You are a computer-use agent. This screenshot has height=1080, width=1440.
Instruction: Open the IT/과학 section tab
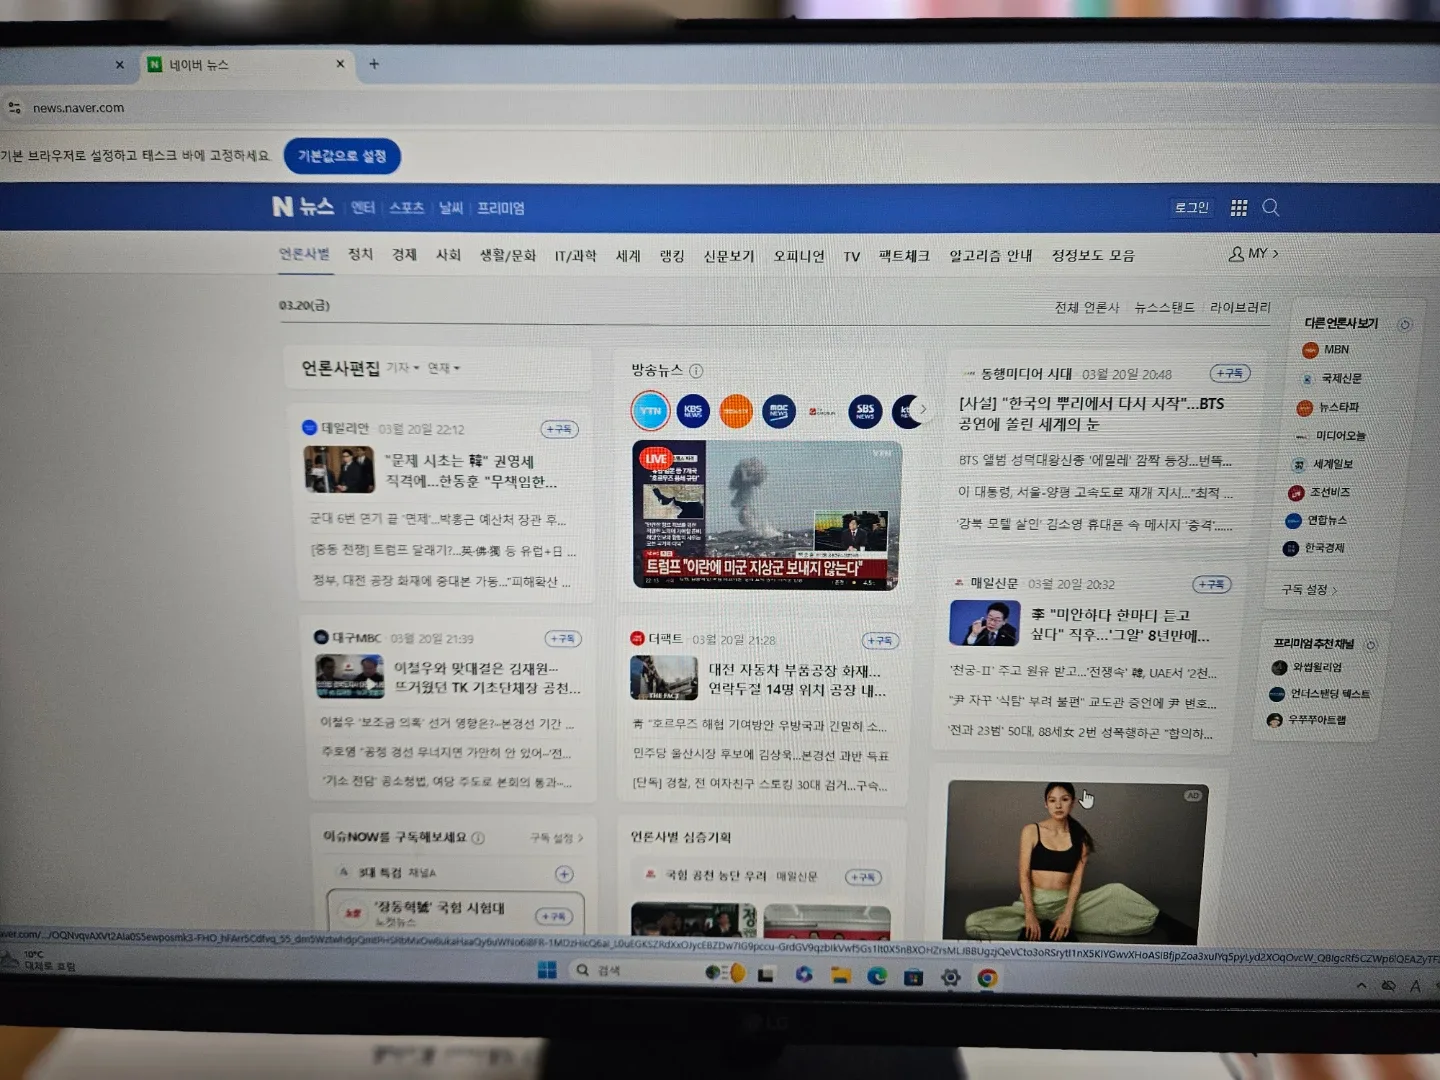coord(575,255)
